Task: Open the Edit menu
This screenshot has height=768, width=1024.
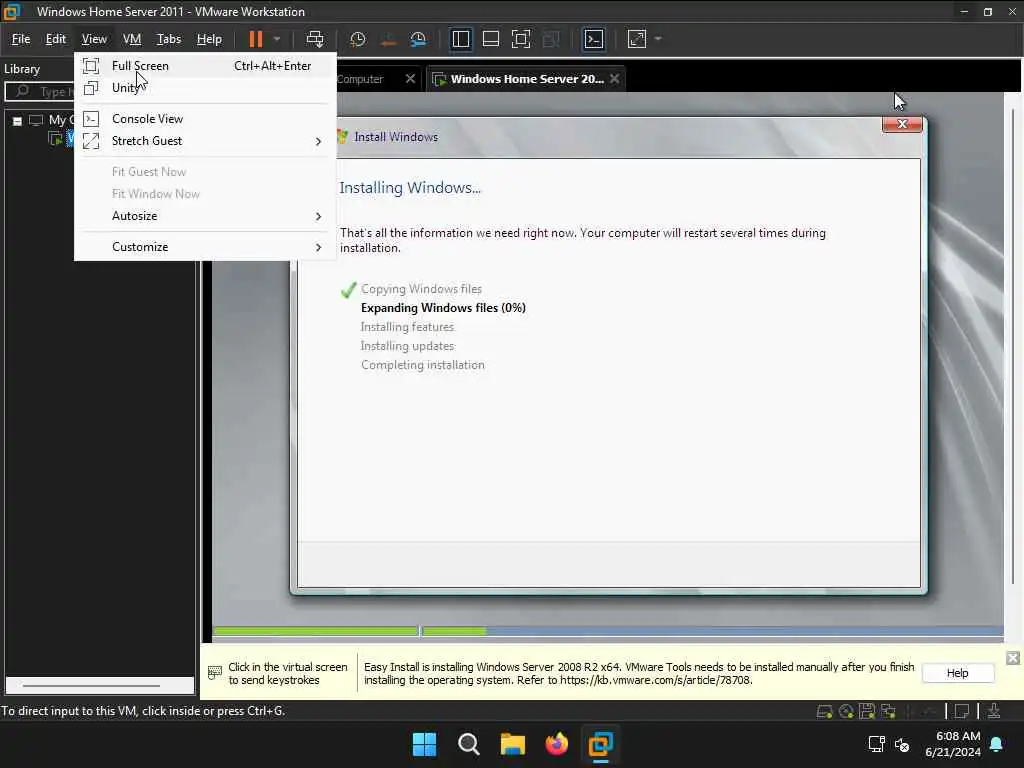Action: (x=56, y=39)
